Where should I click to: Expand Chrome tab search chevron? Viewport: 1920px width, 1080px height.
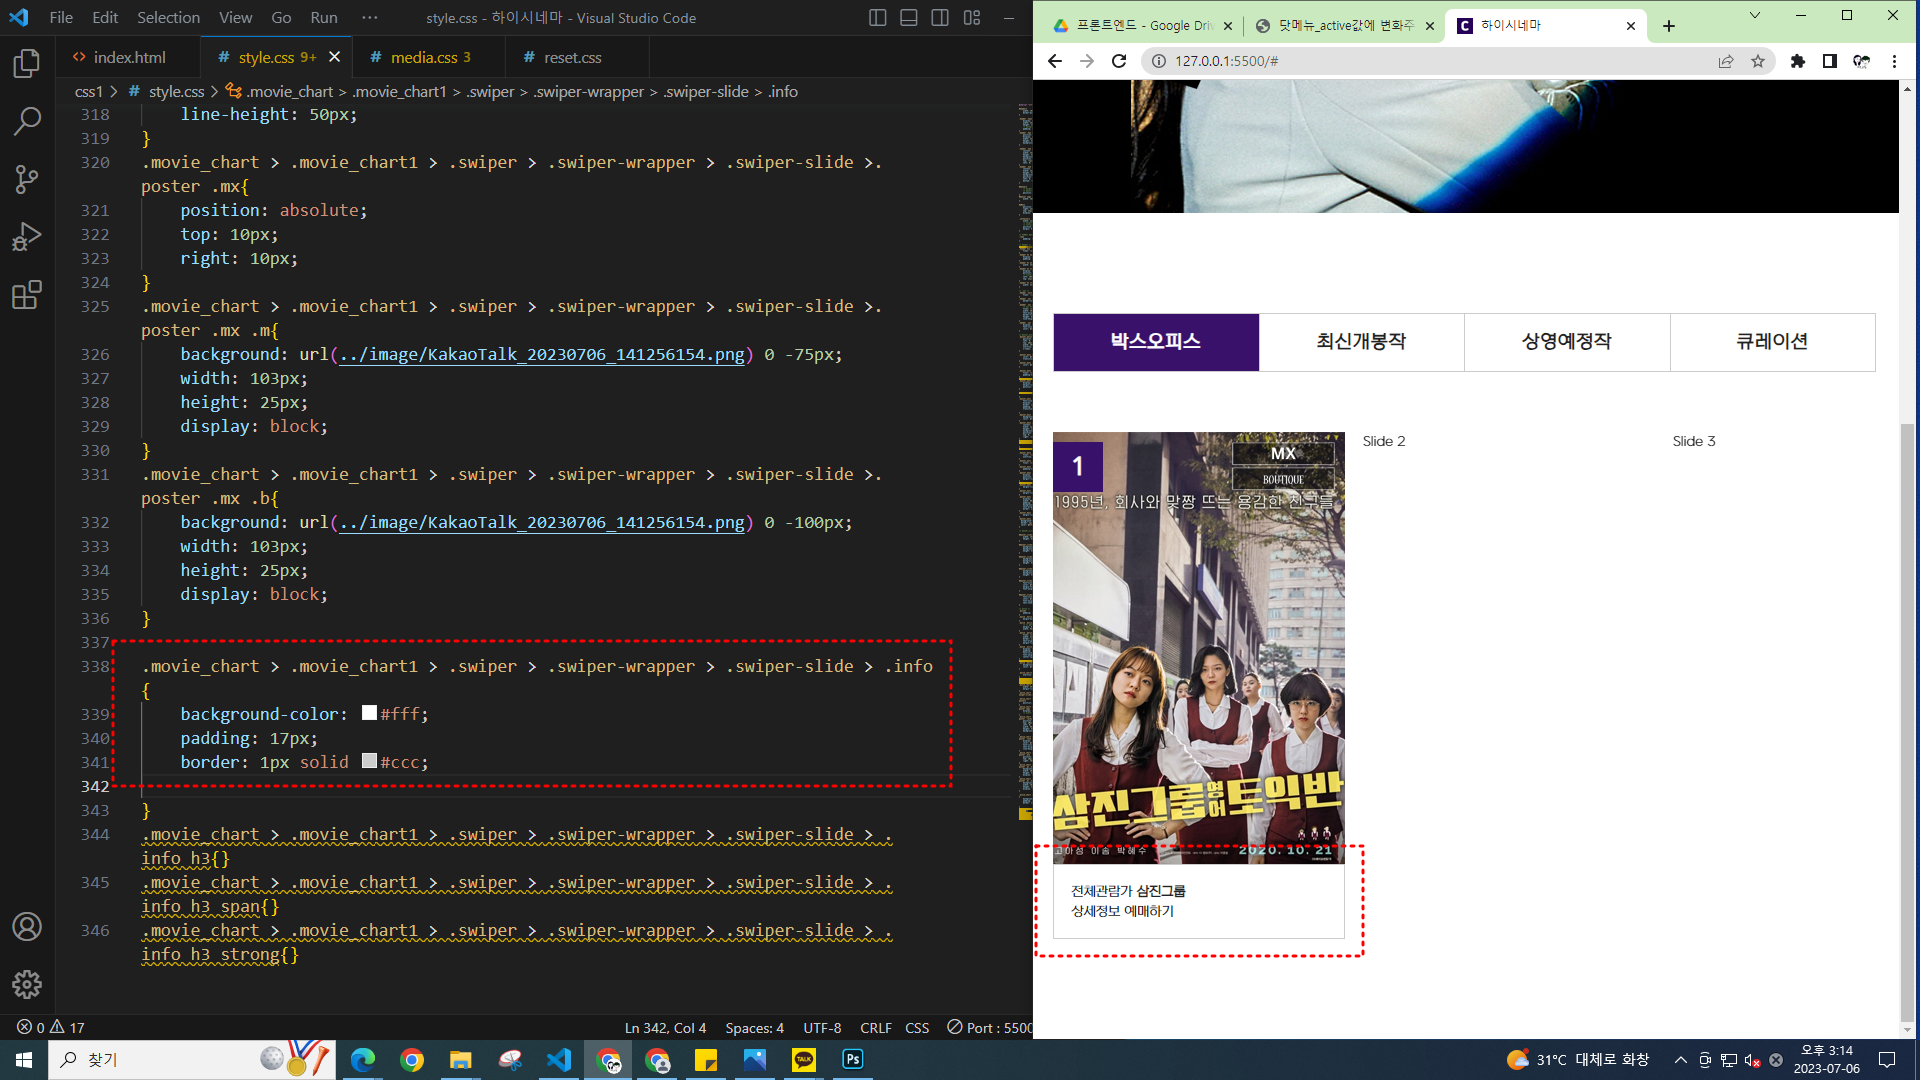pyautogui.click(x=1754, y=16)
